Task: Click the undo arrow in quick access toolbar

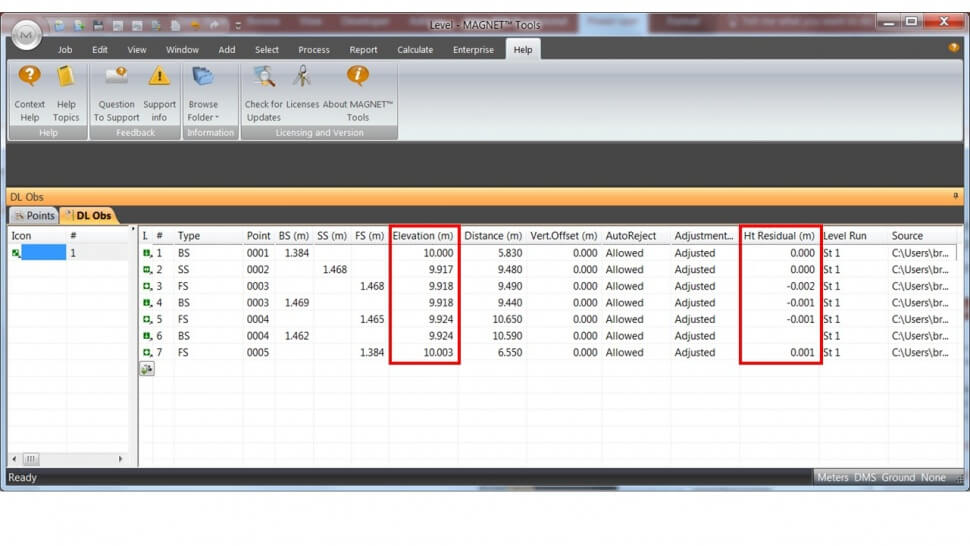Action: [195, 25]
